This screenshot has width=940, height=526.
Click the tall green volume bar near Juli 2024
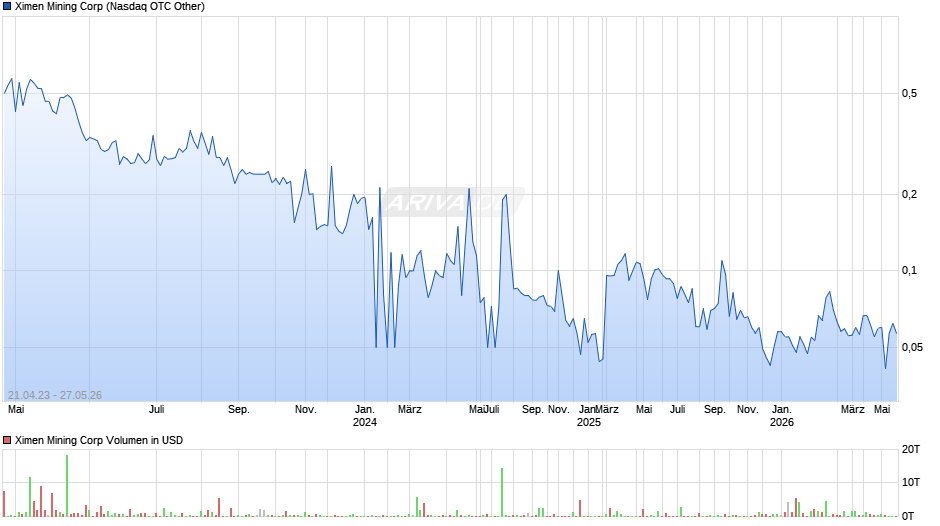point(502,492)
